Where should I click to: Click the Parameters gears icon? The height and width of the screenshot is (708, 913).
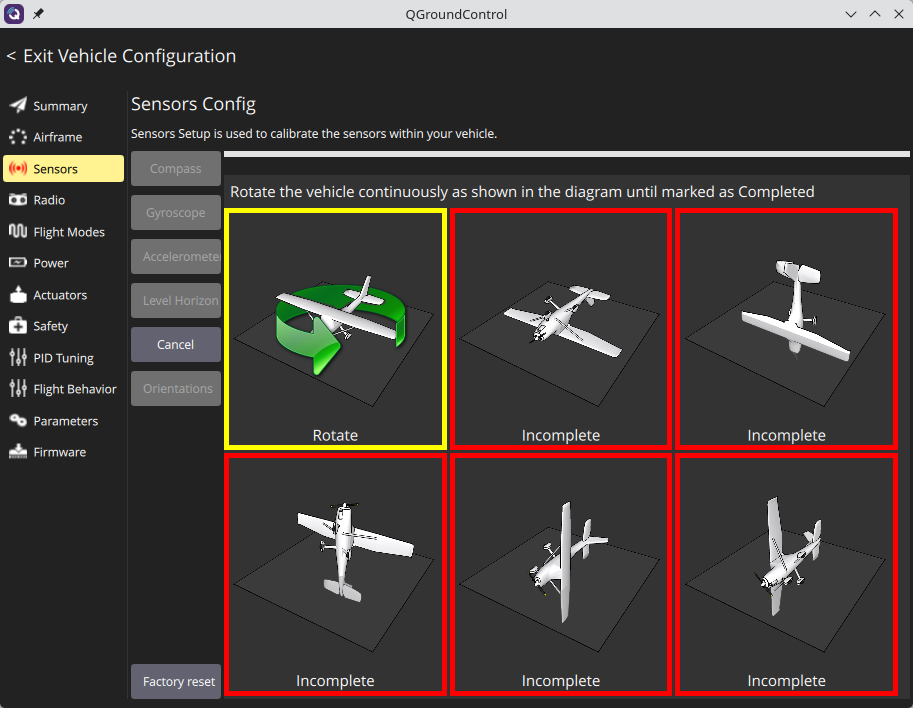coord(18,421)
